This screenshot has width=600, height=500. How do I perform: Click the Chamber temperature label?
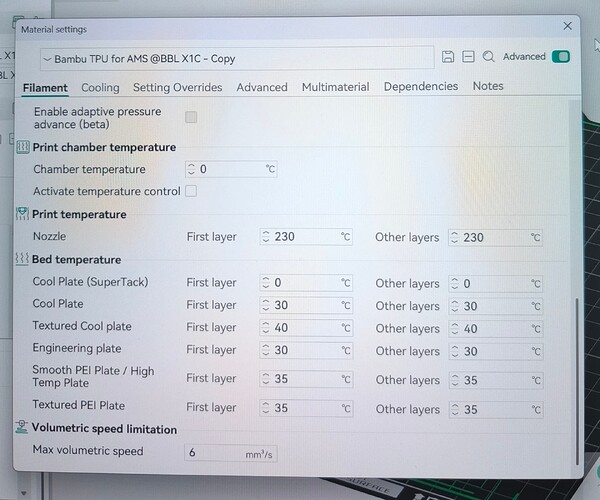click(x=89, y=169)
